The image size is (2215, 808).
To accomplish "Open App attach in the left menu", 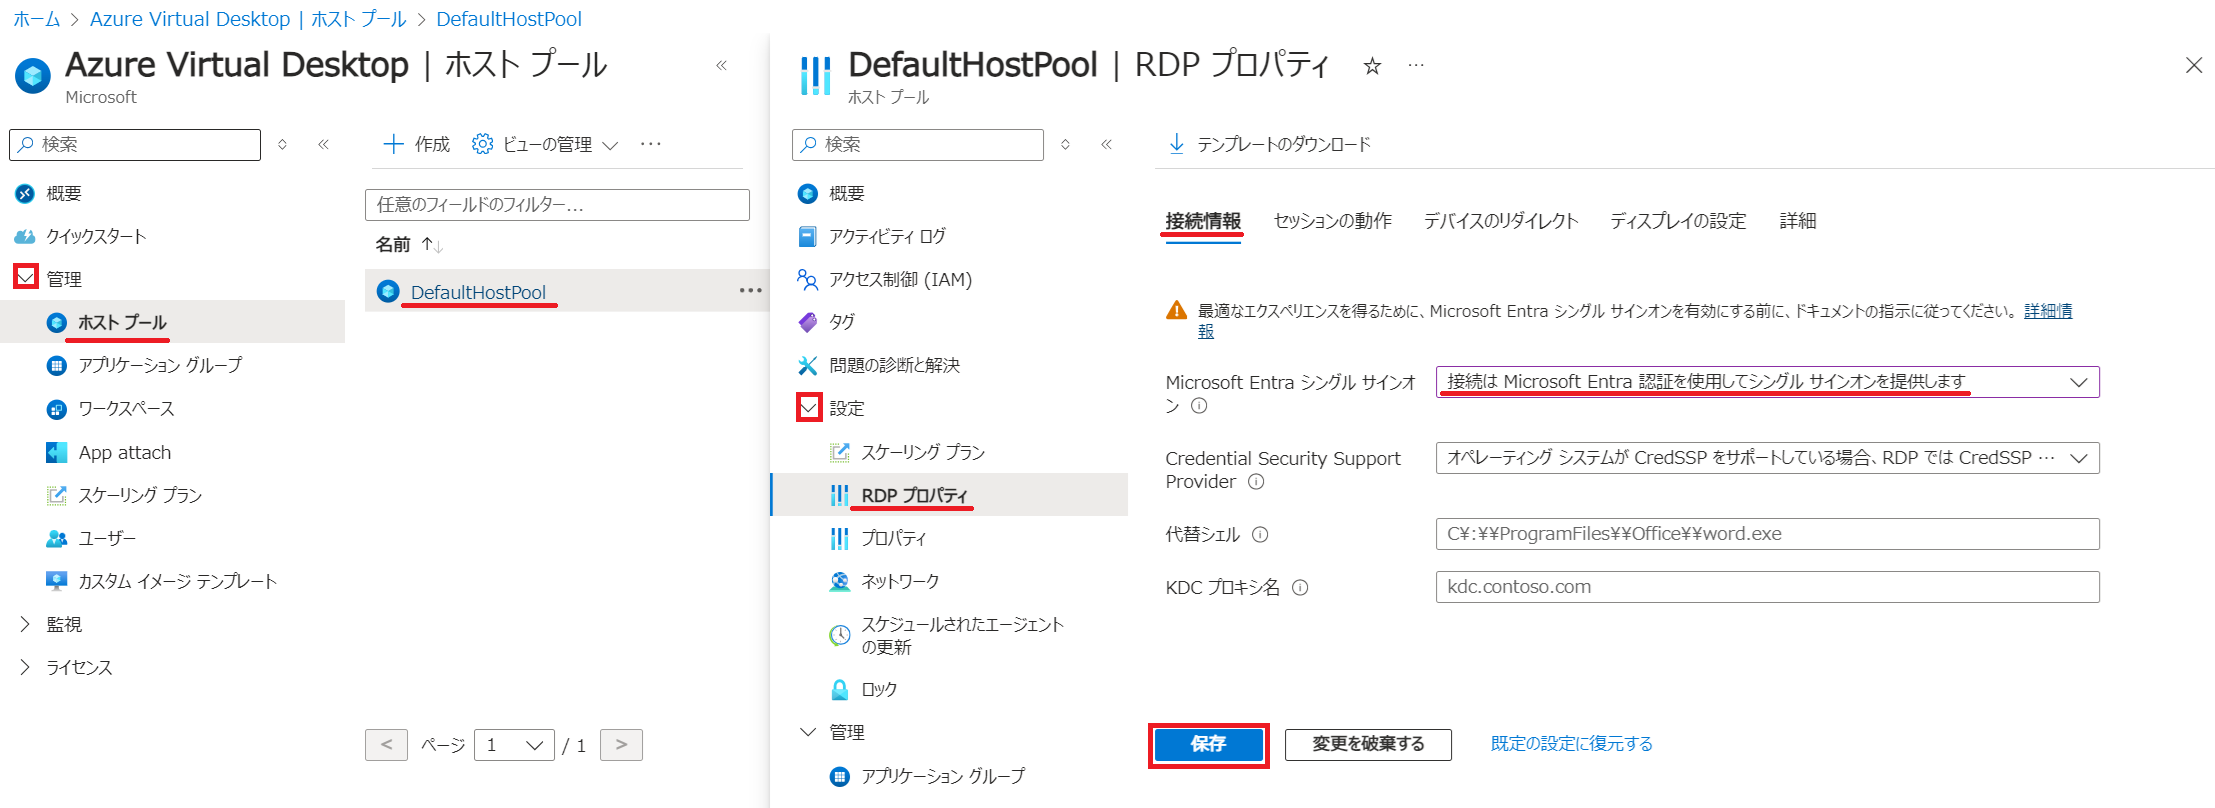I will coord(125,452).
